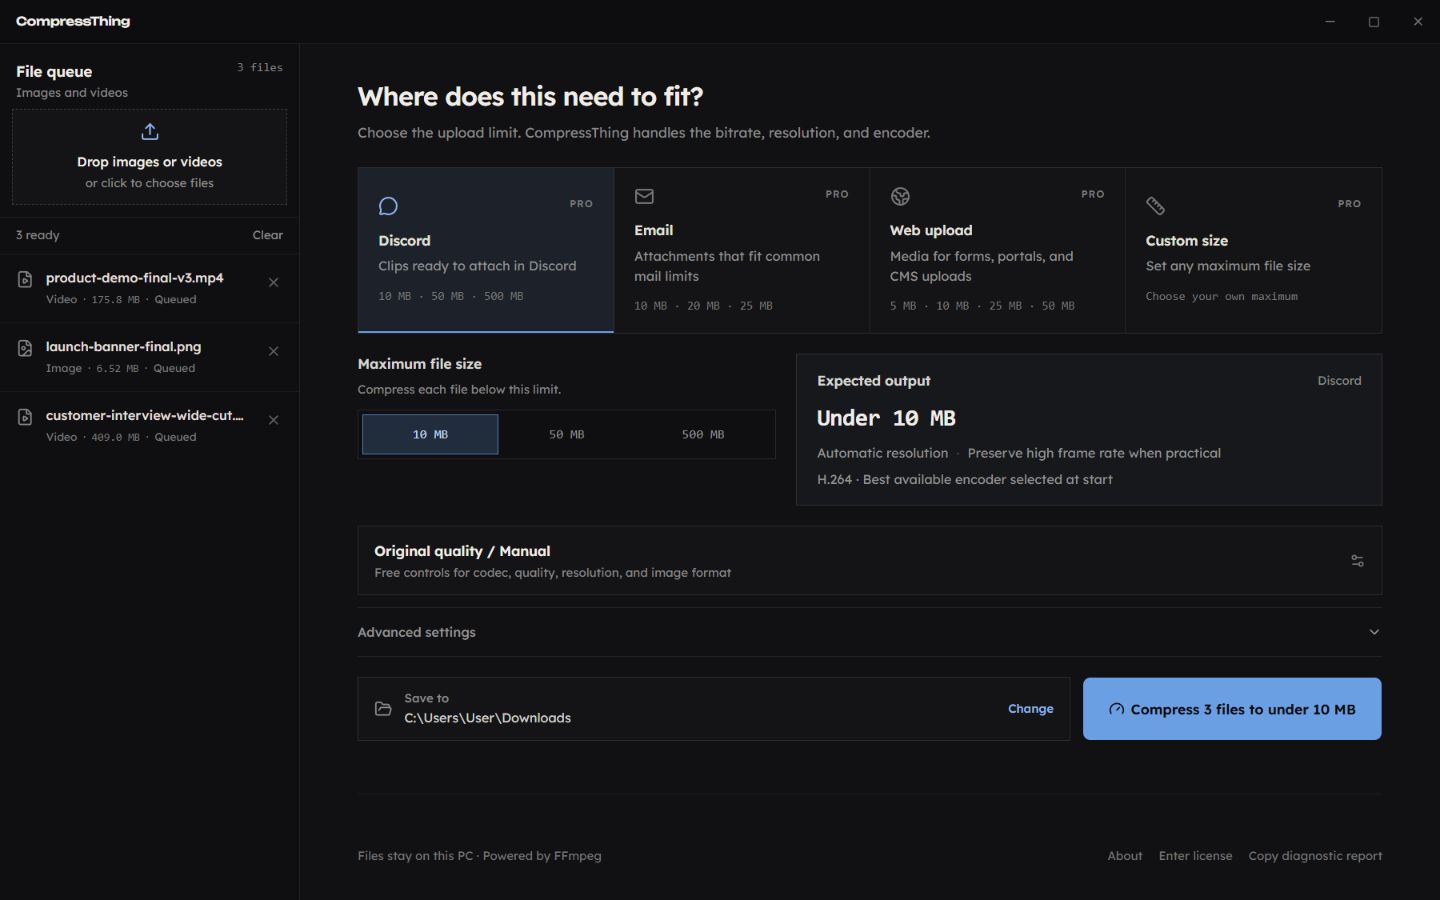Image resolution: width=1440 pixels, height=900 pixels.
Task: Click the Web upload globe icon
Action: 900,196
